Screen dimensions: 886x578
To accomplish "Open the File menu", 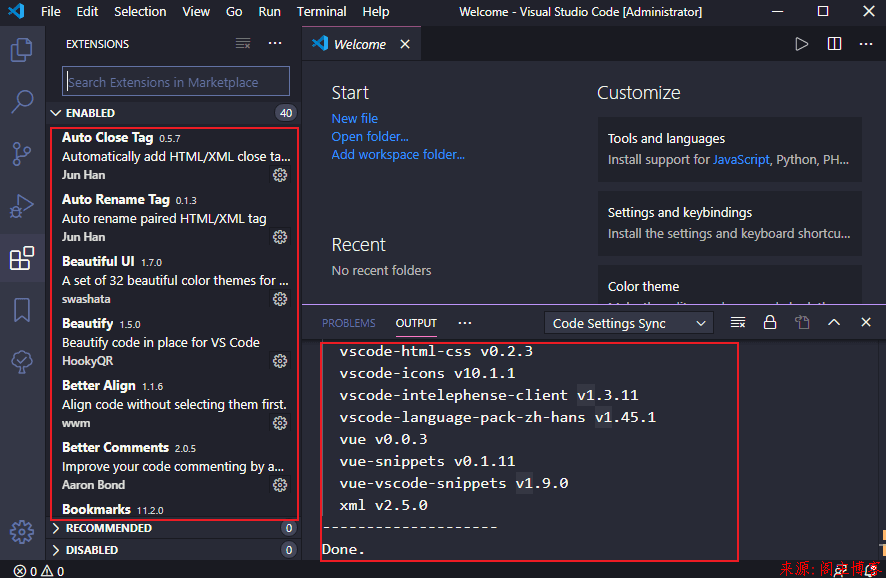I will (51, 12).
